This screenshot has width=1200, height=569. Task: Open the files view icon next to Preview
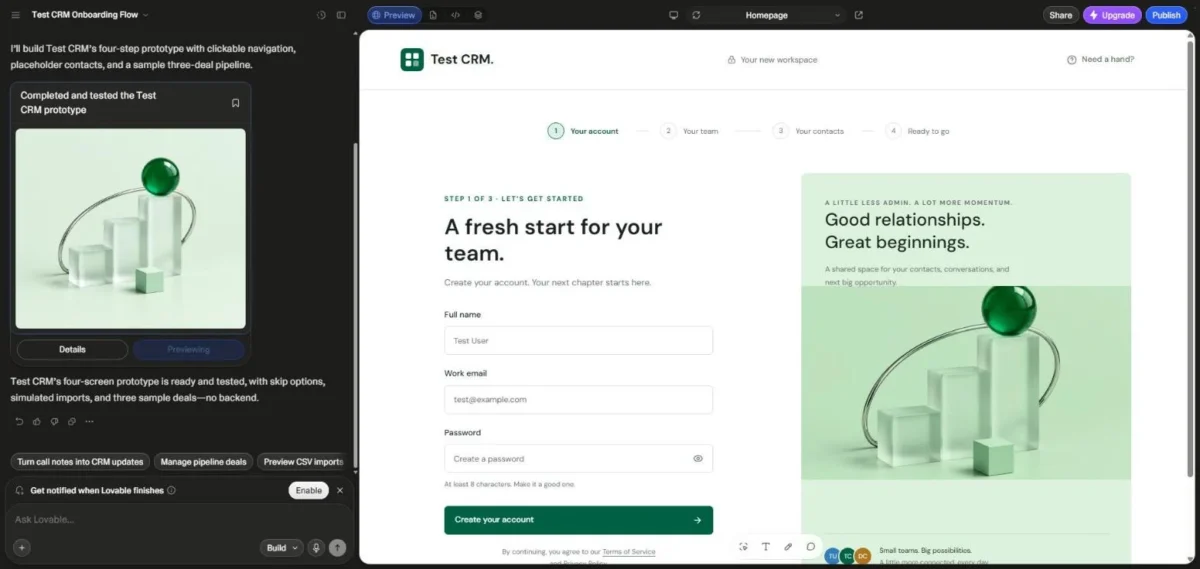433,15
